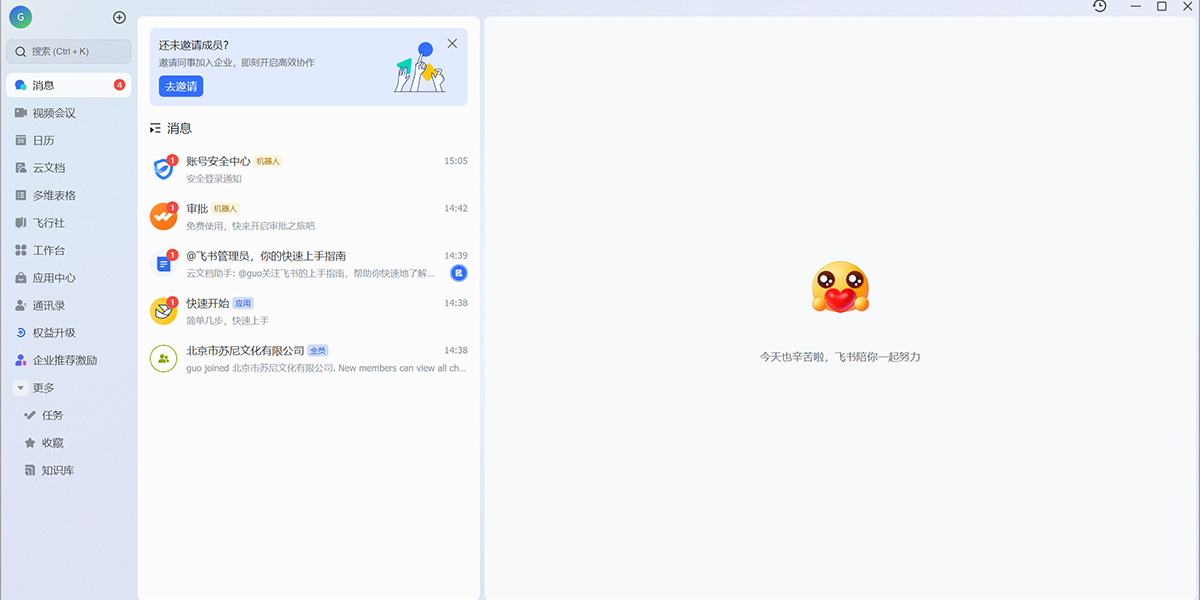Click the user avatar G
Viewport: 1200px width, 600px height.
[20, 17]
